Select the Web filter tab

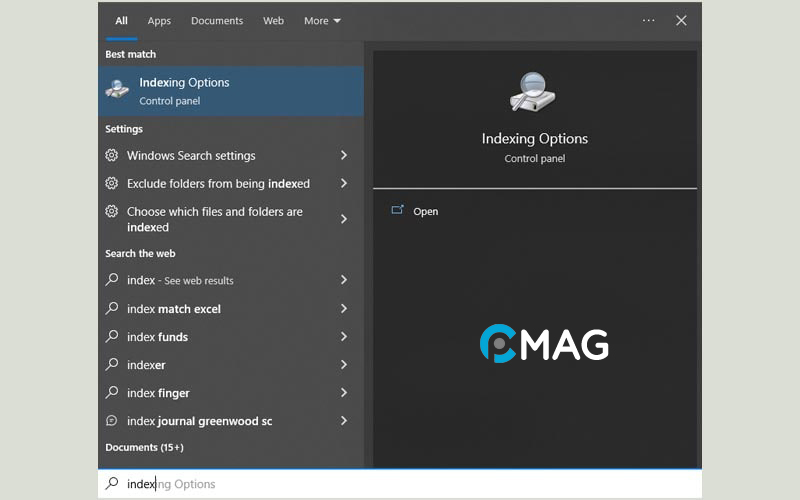273,21
